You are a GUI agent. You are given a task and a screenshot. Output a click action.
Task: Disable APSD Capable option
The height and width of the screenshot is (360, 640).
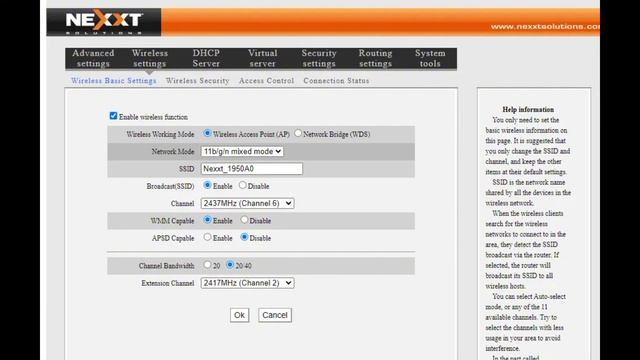coord(244,237)
